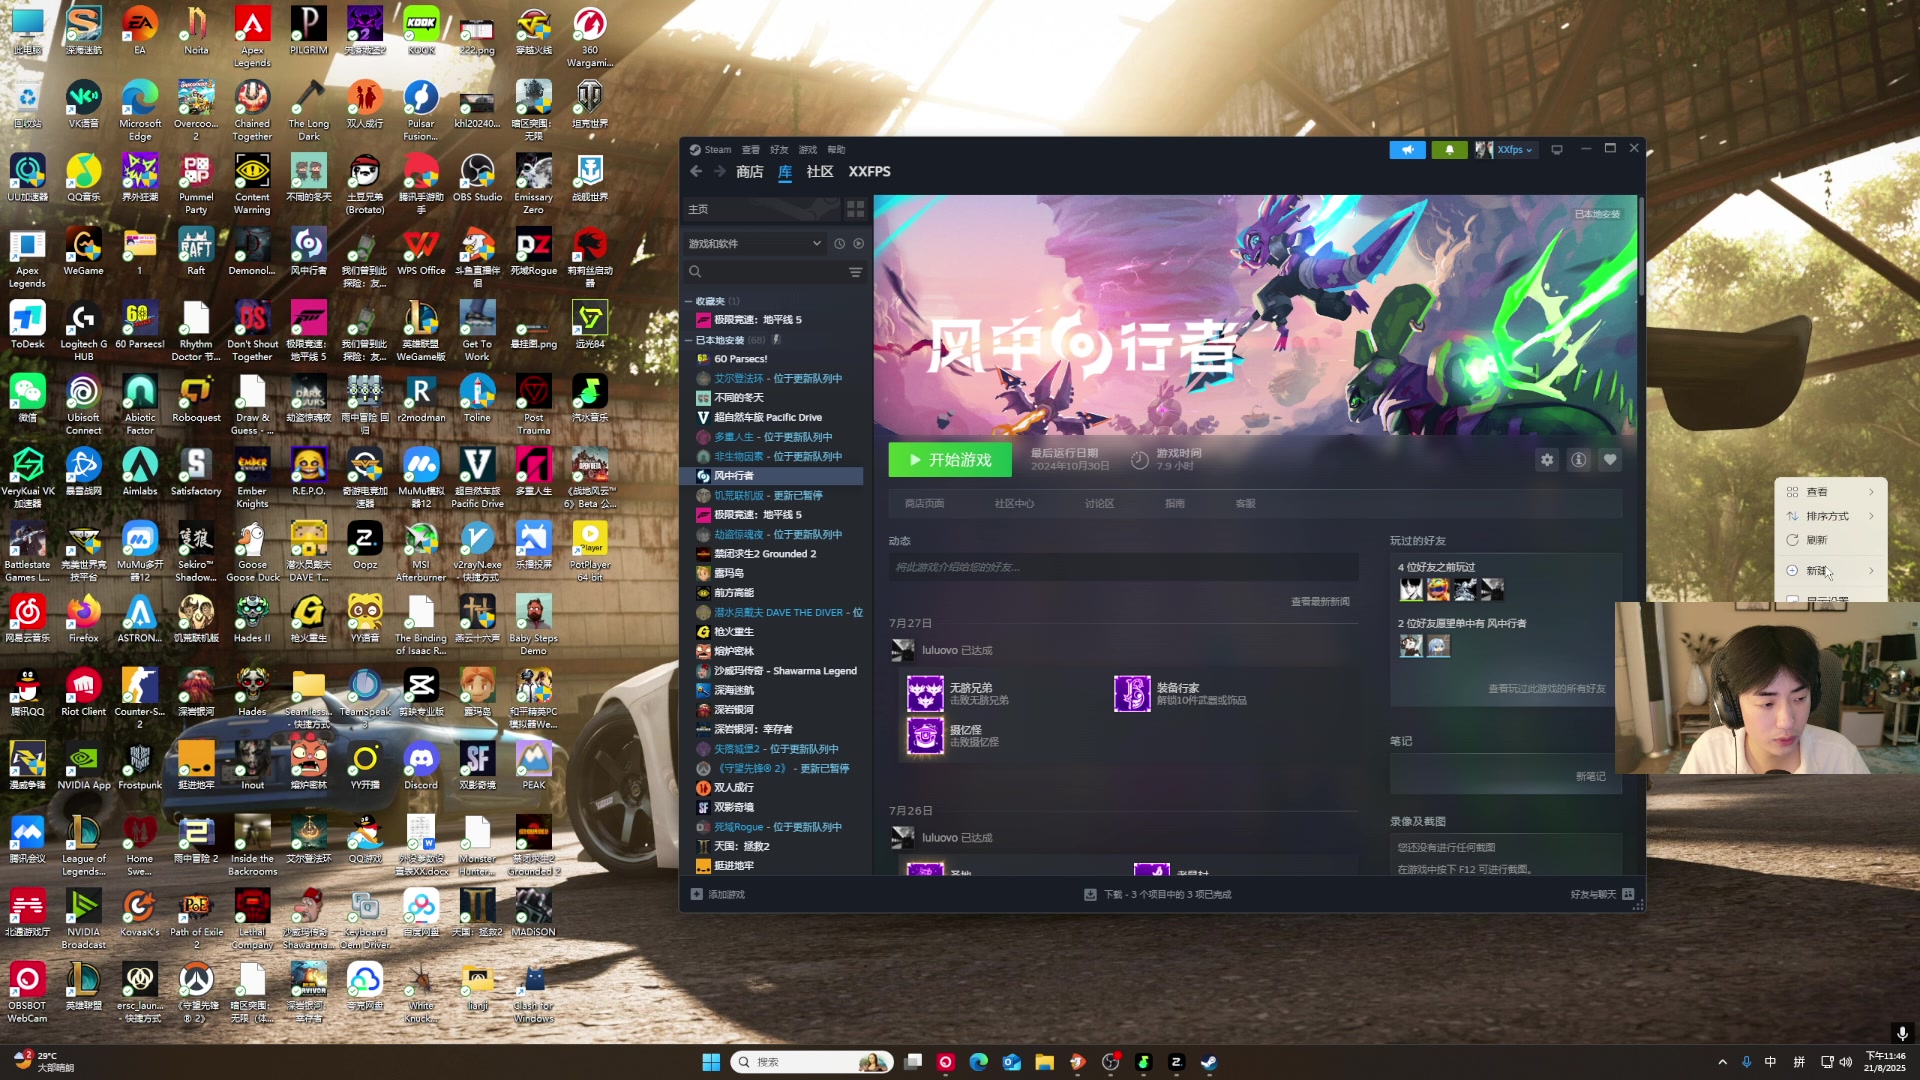This screenshot has width=1920, height=1080.
Task: Collapse the 已本地安装 category
Action: pos(688,341)
